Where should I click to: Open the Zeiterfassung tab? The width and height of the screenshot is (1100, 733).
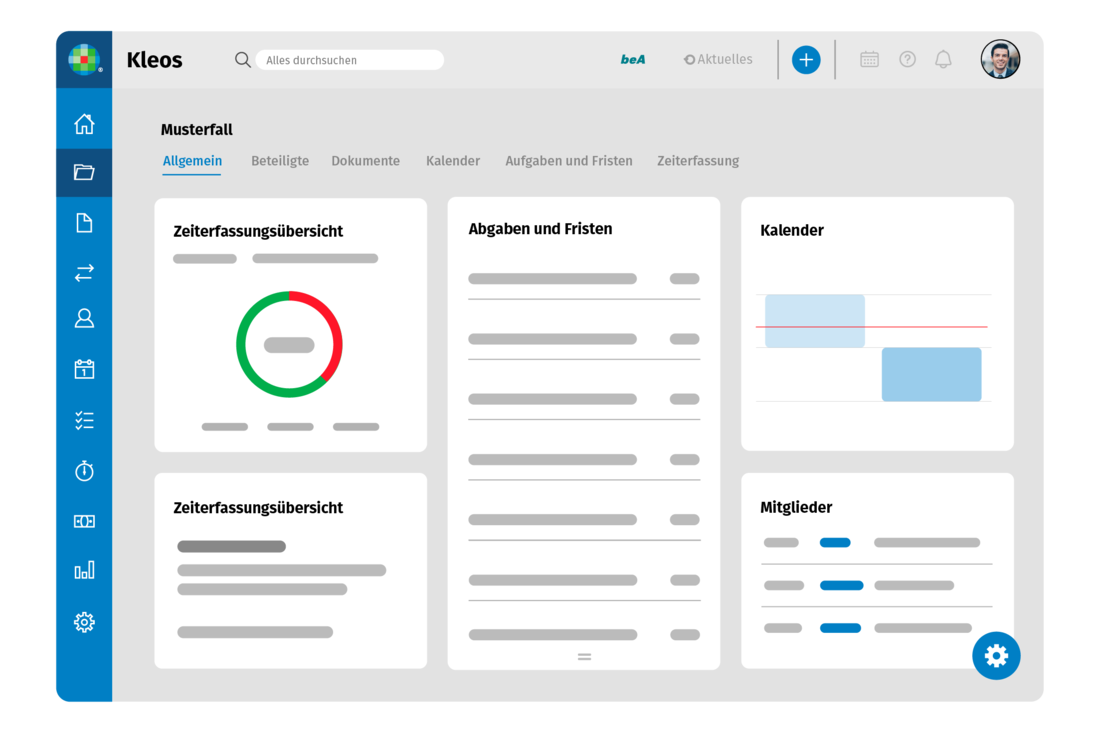(698, 161)
